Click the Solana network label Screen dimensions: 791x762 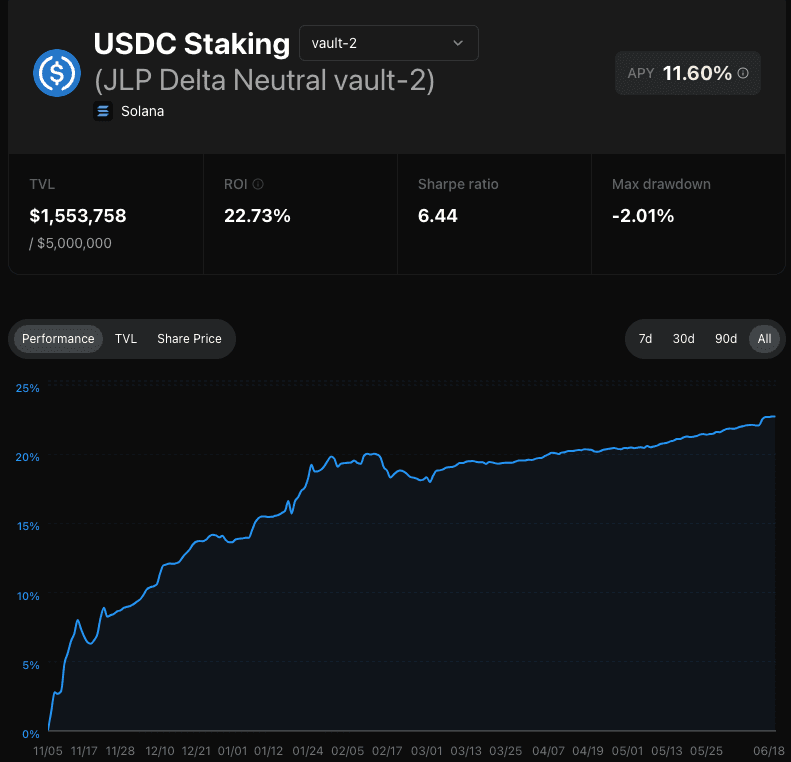142,111
